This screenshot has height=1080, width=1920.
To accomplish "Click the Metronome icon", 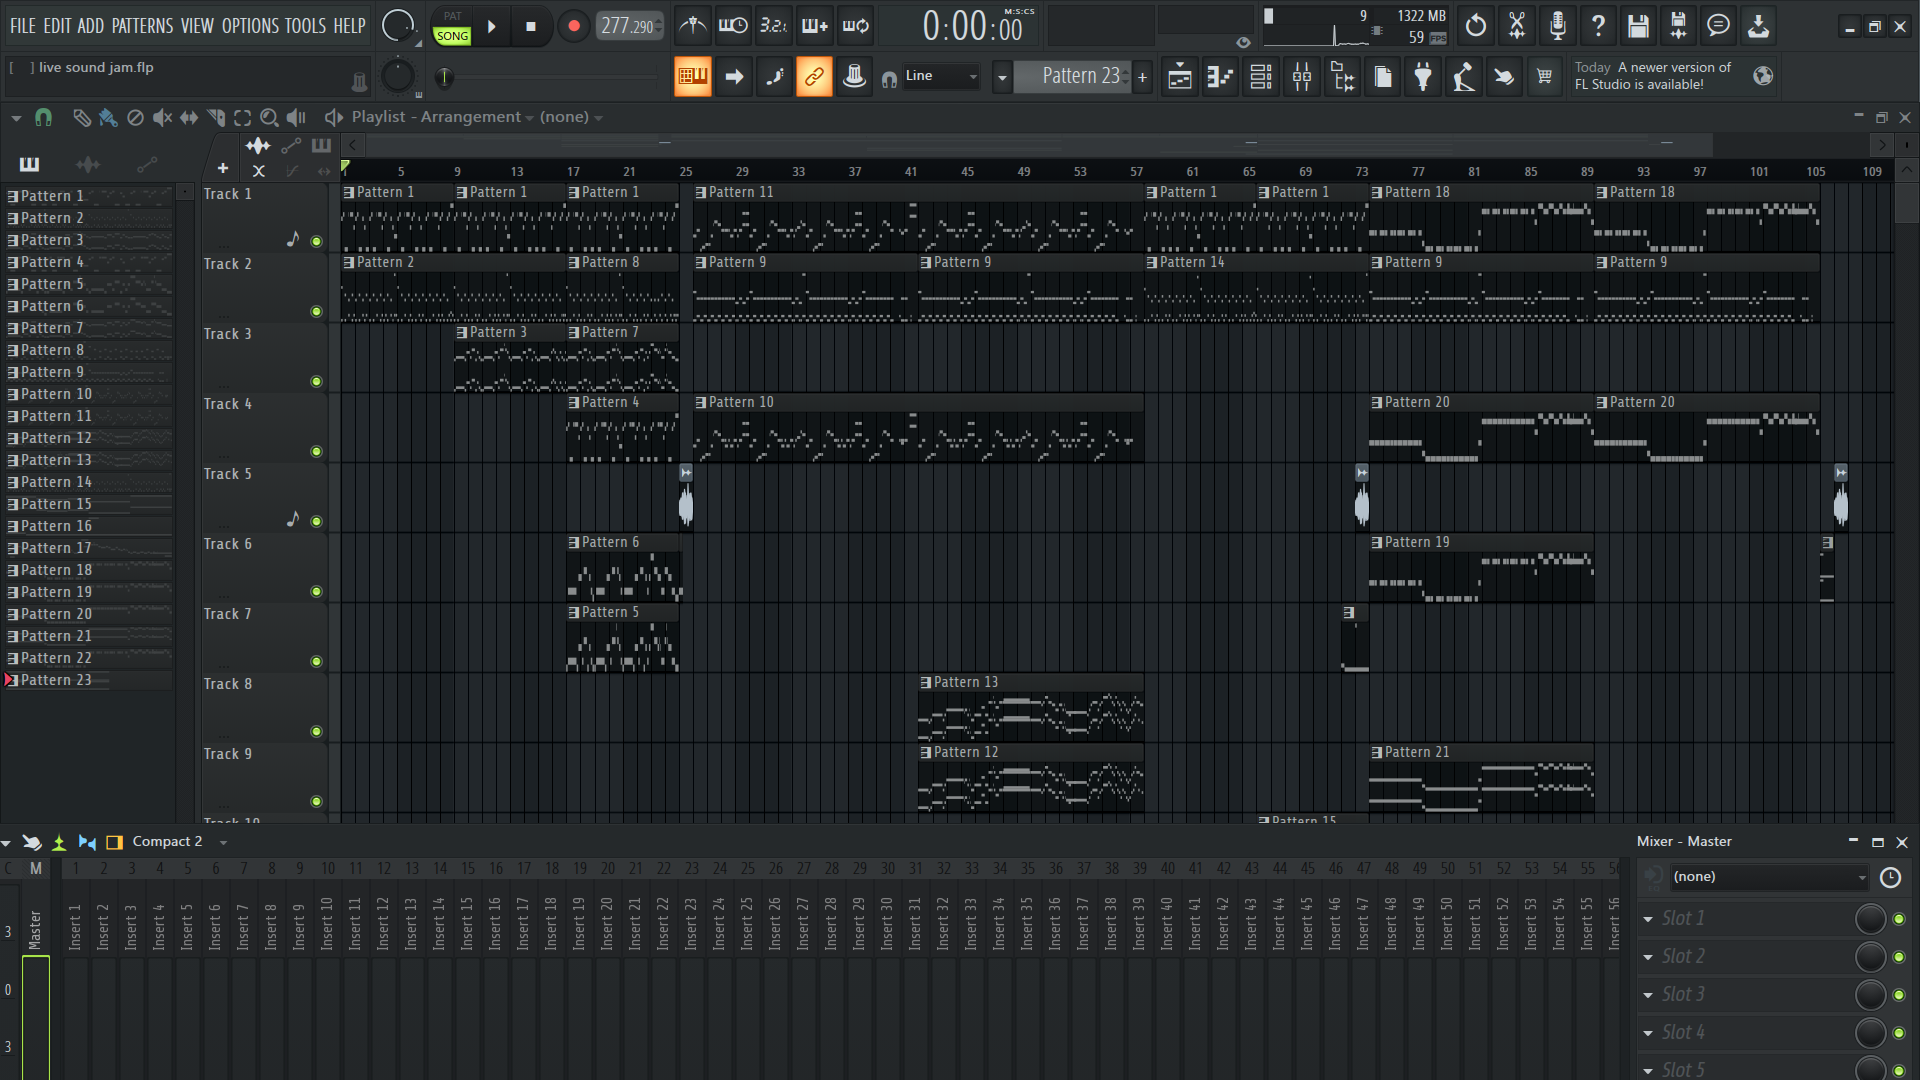I will [x=692, y=26].
